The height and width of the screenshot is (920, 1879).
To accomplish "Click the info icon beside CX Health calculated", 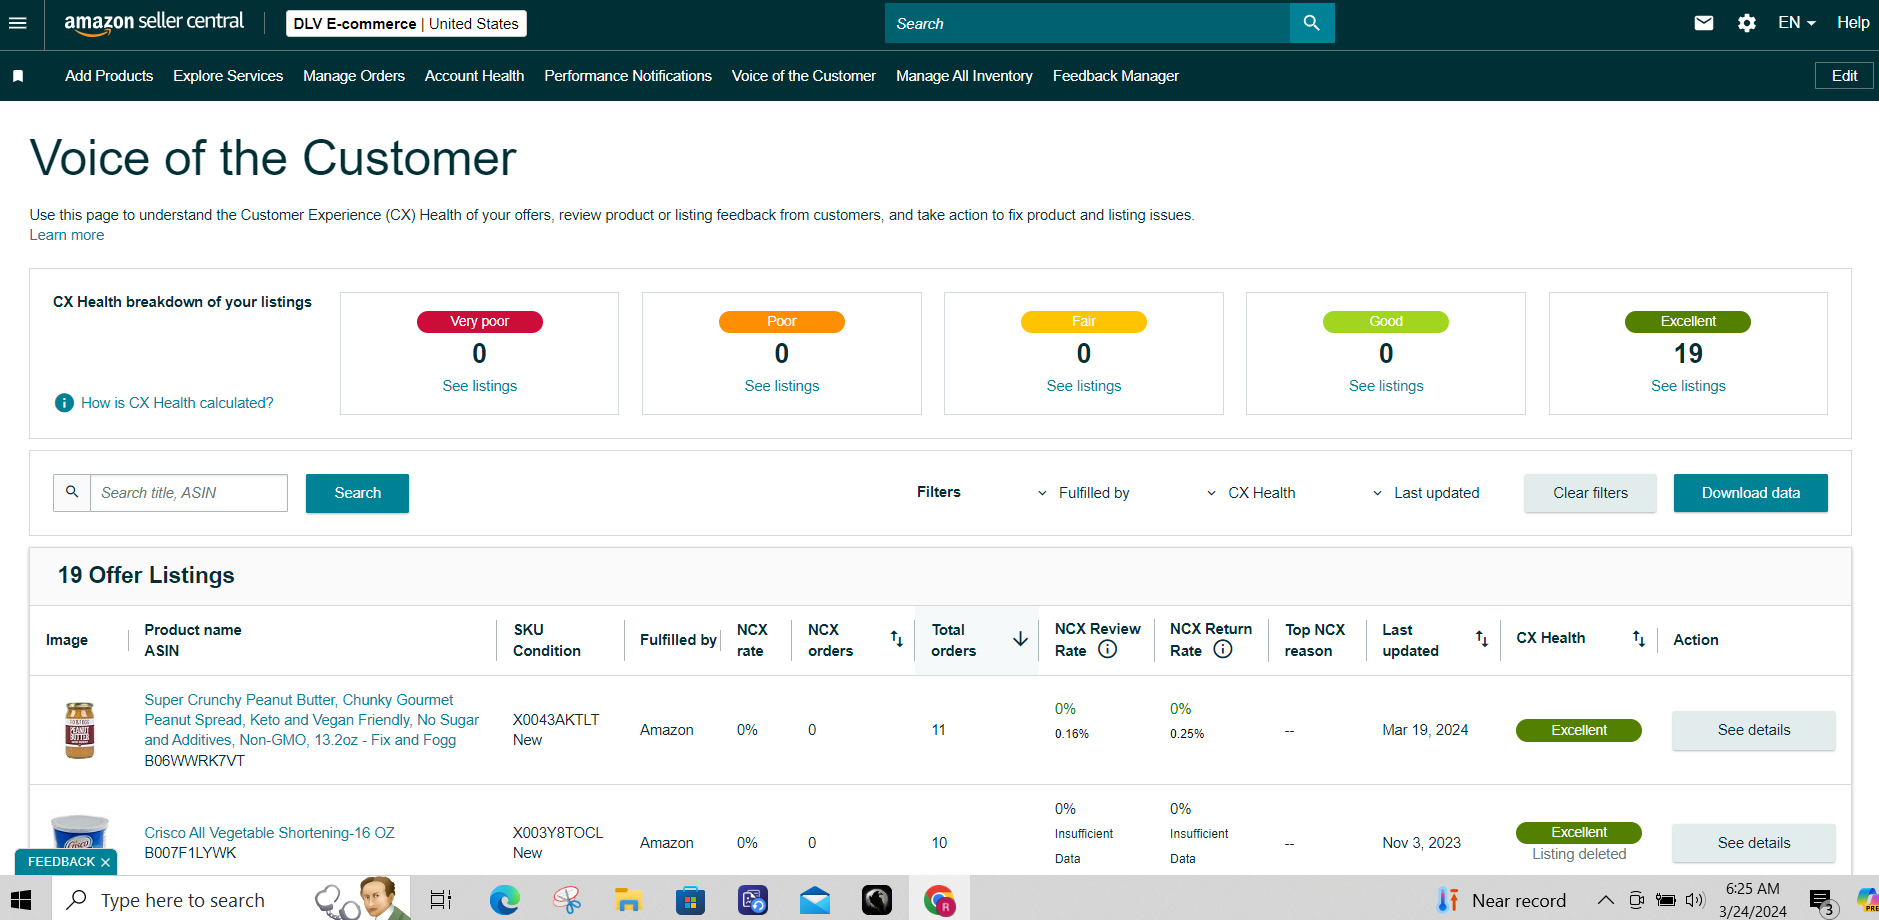I will click(64, 403).
